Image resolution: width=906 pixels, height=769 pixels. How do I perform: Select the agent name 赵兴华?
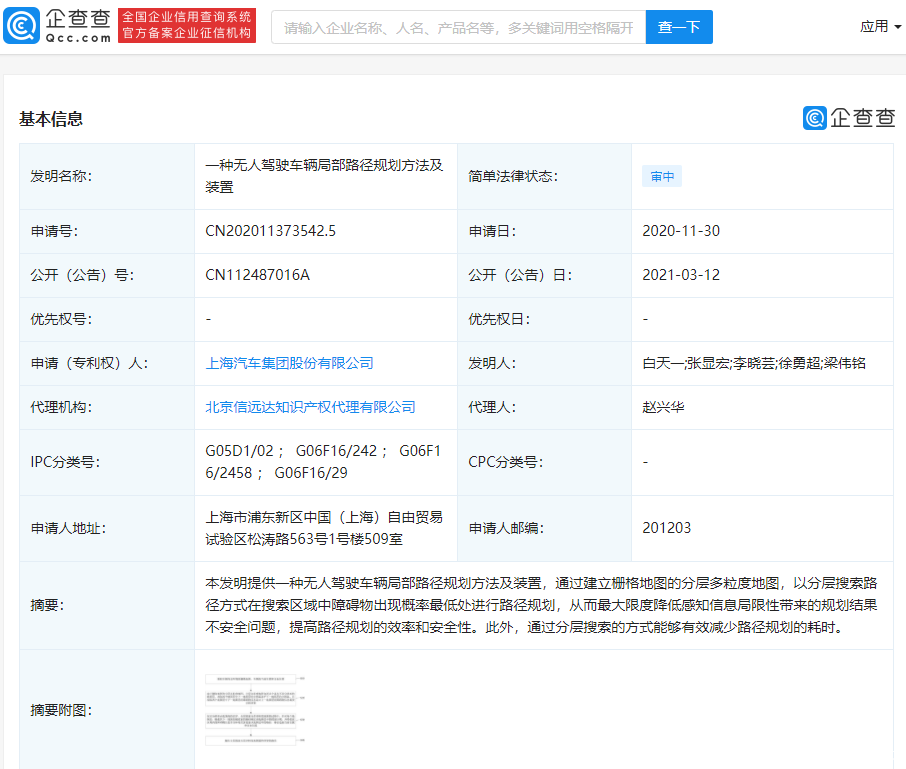663,407
